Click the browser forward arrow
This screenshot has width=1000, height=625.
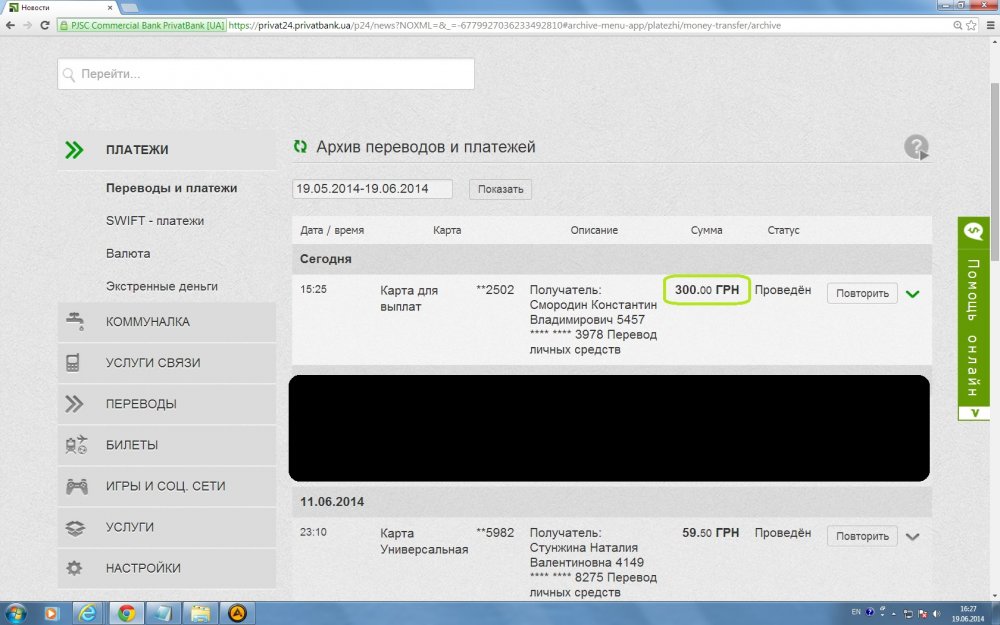pyautogui.click(x=27, y=26)
